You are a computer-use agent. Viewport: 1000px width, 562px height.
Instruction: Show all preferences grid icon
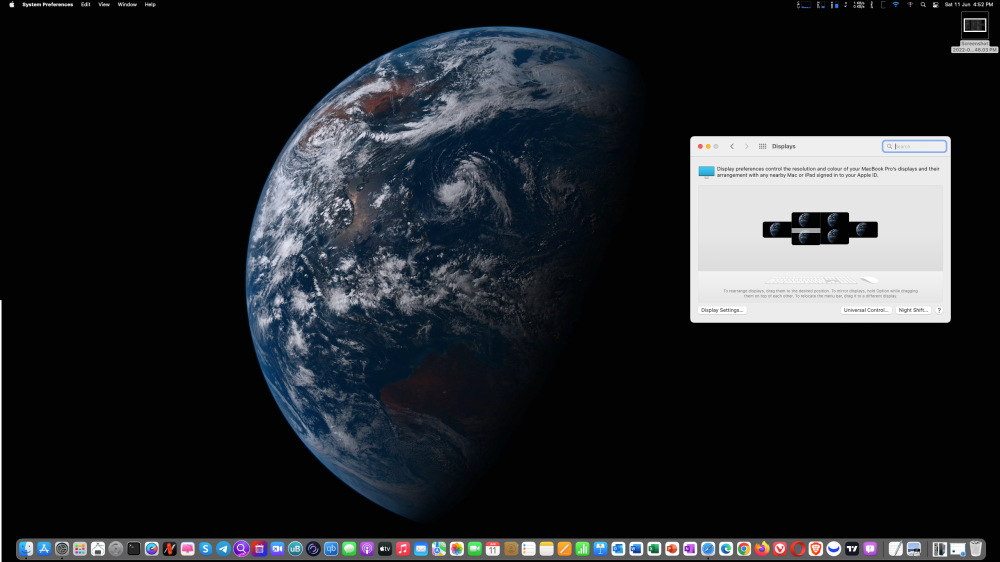[762, 146]
